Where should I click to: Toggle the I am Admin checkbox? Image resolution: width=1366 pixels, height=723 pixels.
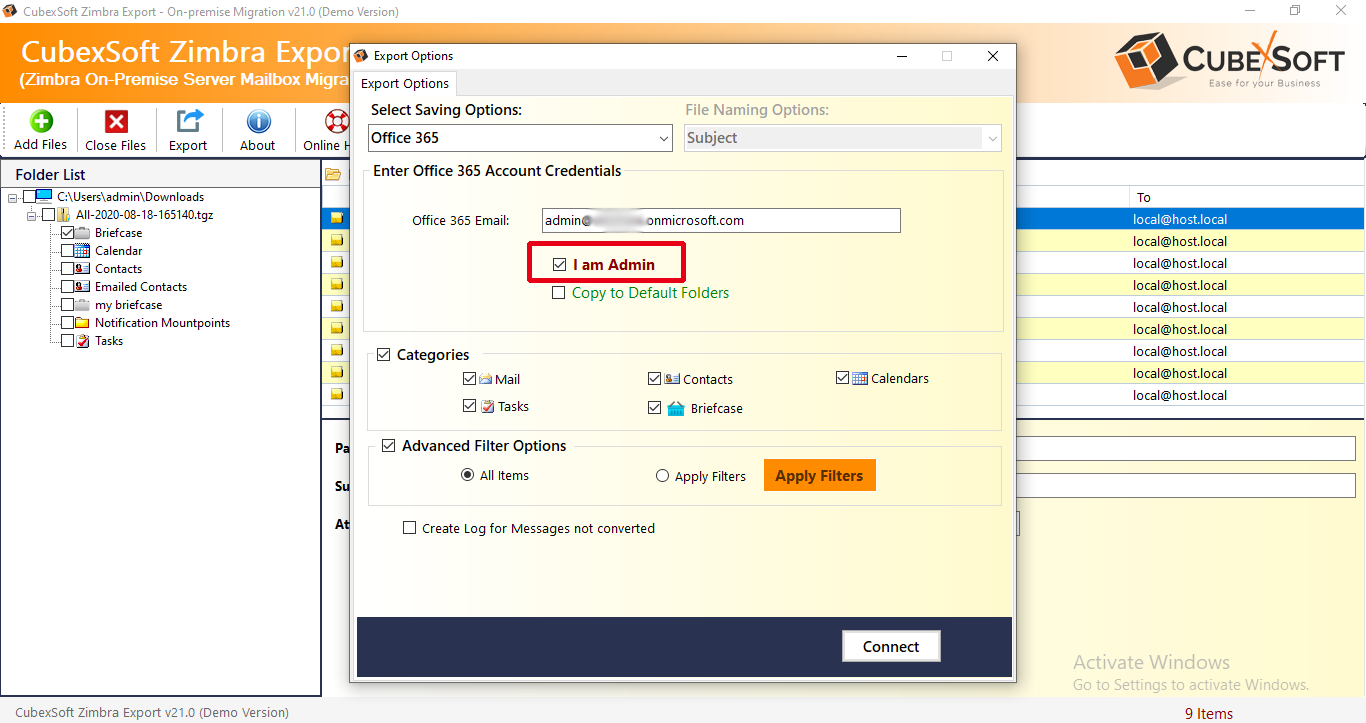tap(559, 265)
